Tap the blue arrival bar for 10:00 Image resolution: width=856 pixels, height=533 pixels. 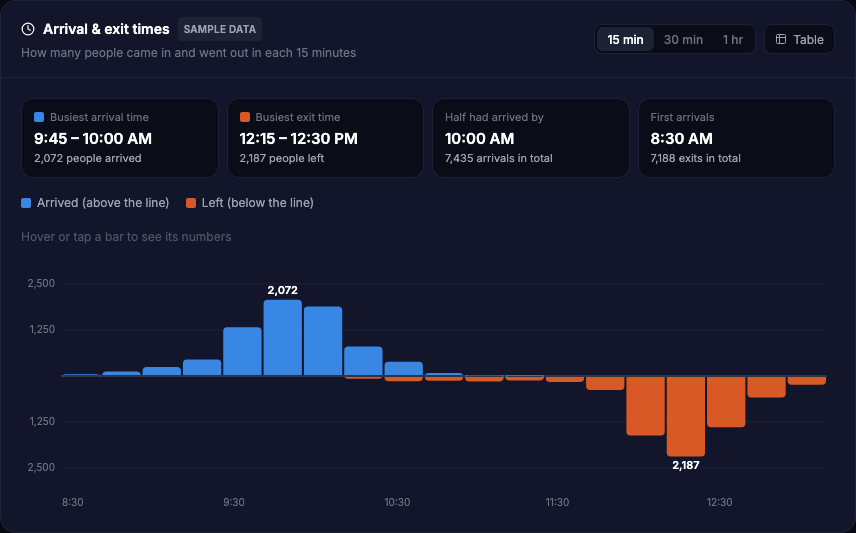[323, 341]
